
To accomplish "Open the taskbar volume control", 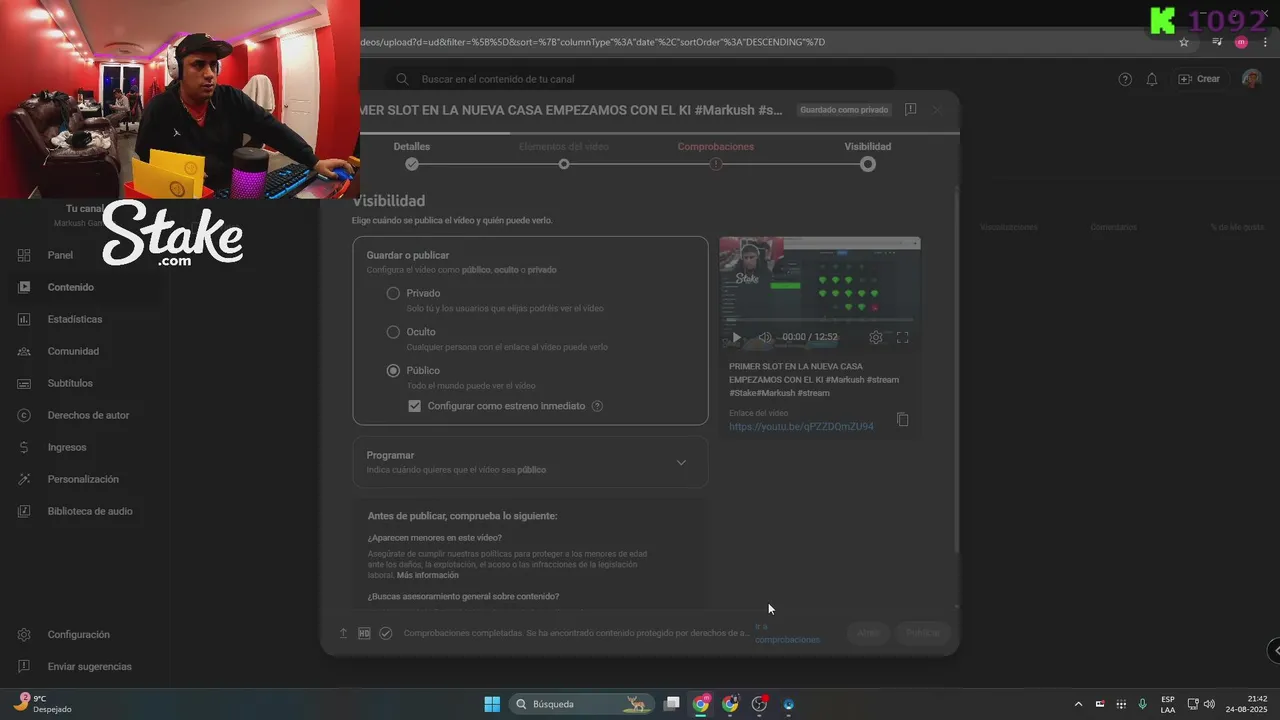I will [x=1209, y=704].
